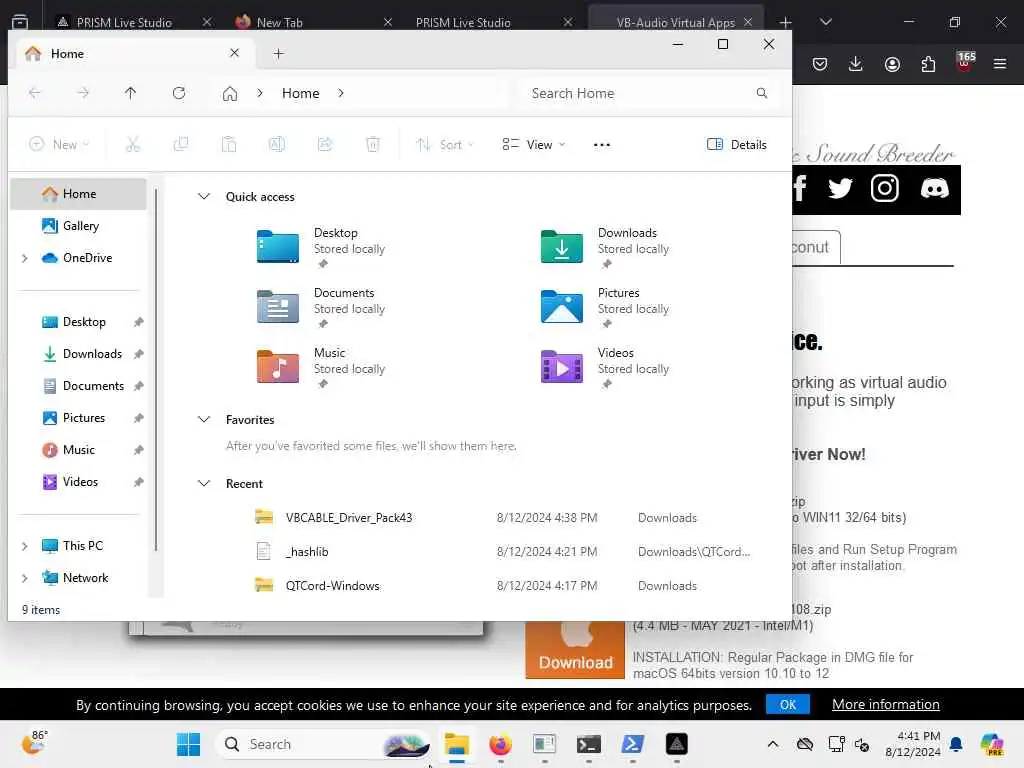Unpin Downloads in the navigation pane
The height and width of the screenshot is (768, 1024).
pyautogui.click(x=138, y=354)
